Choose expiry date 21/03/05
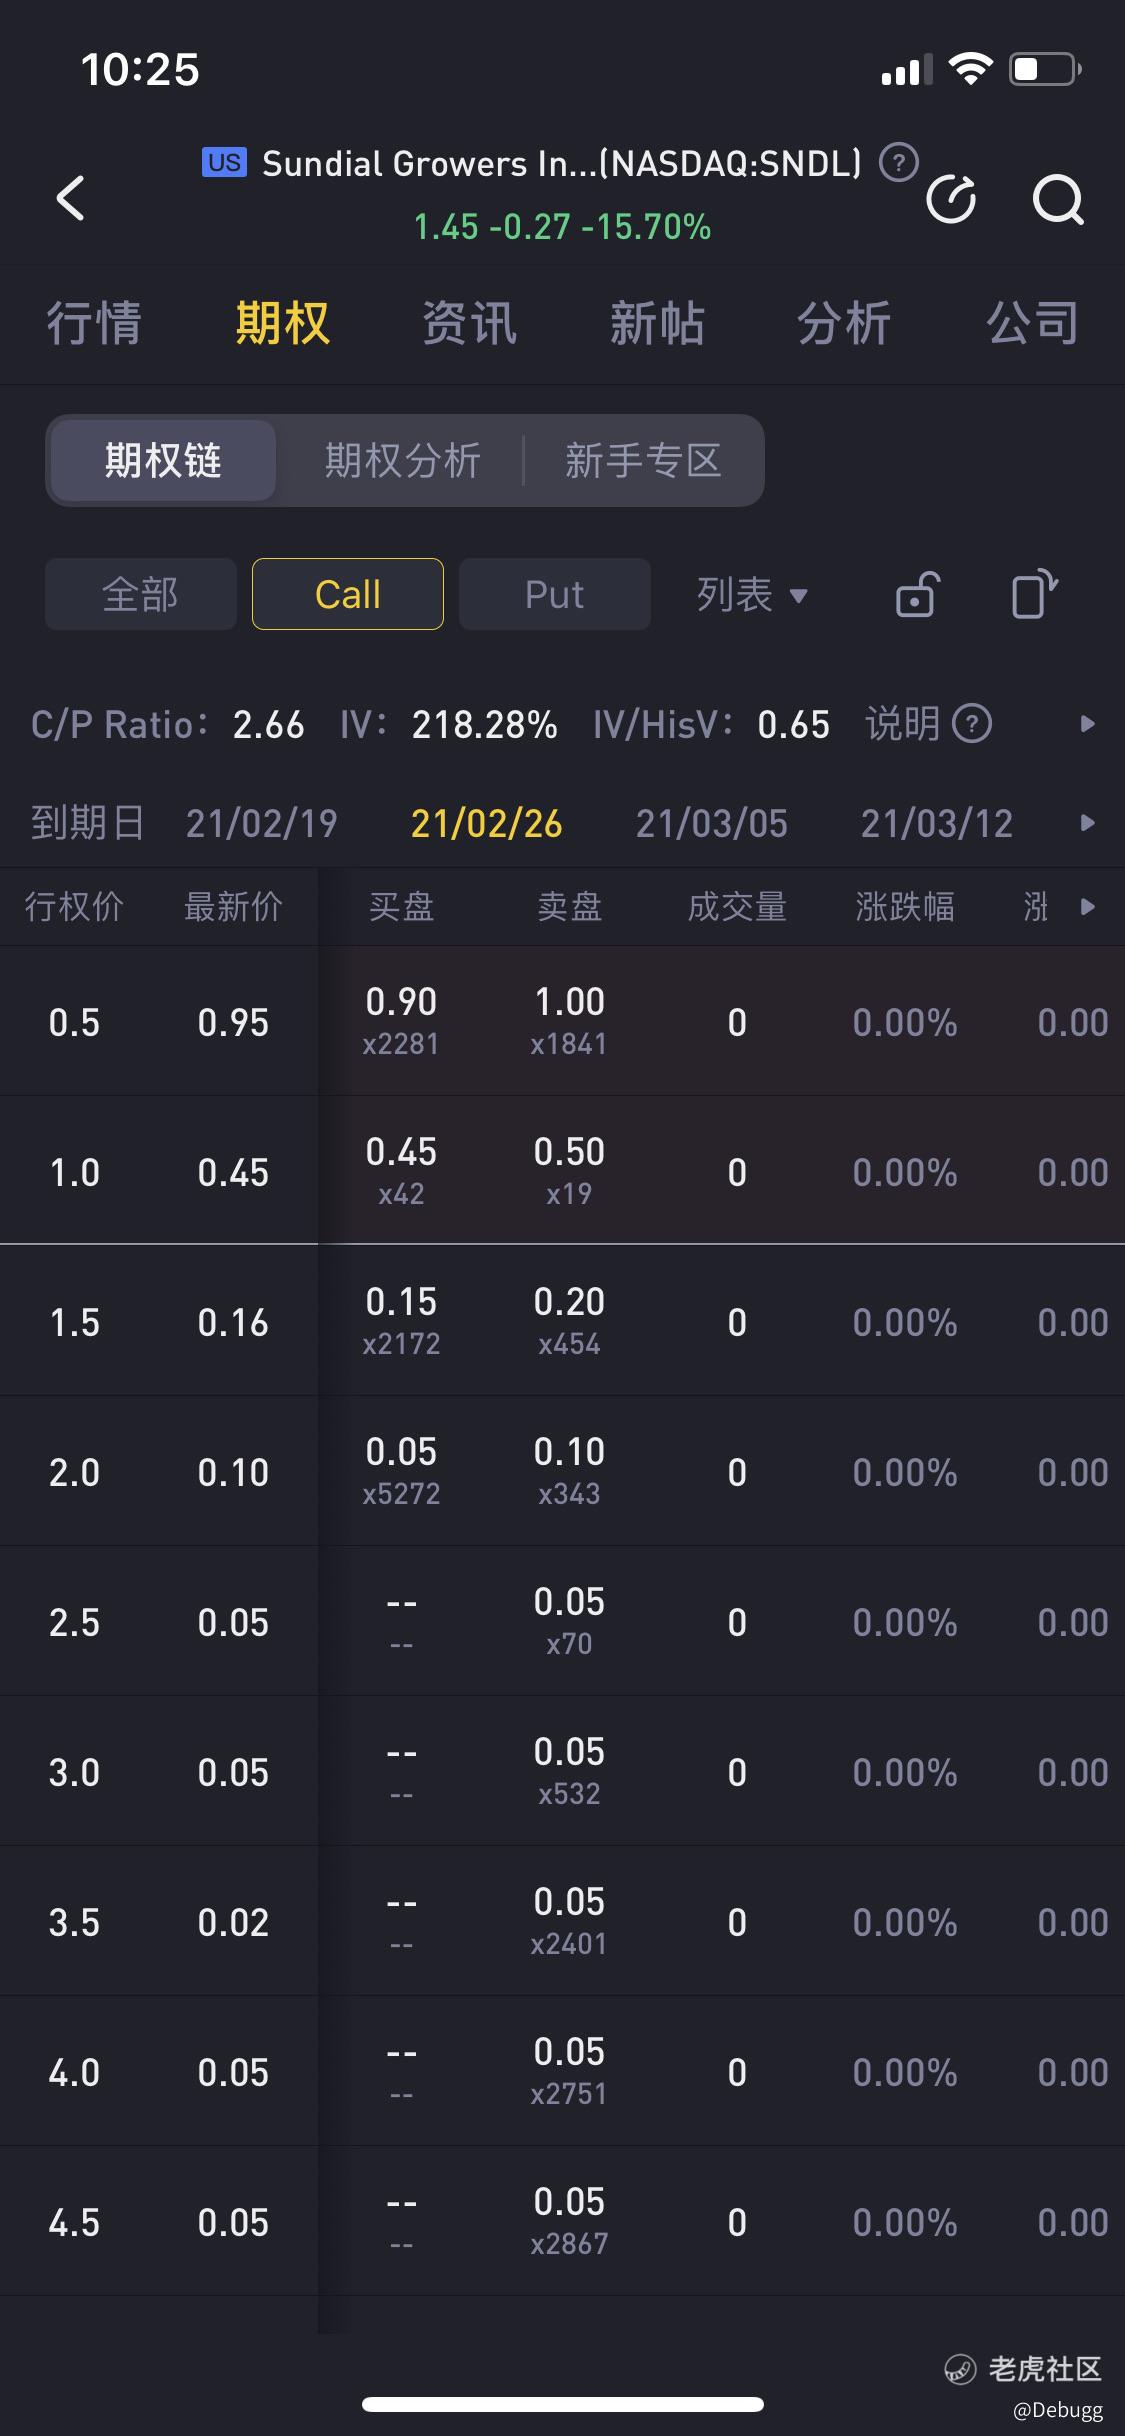This screenshot has width=1125, height=2436. click(x=712, y=823)
